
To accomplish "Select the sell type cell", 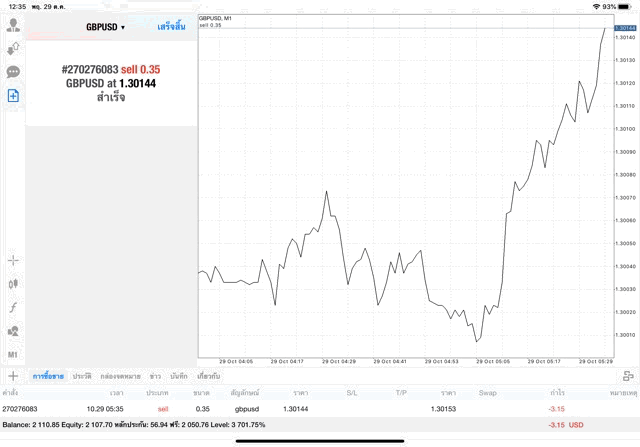I will [x=163, y=409].
